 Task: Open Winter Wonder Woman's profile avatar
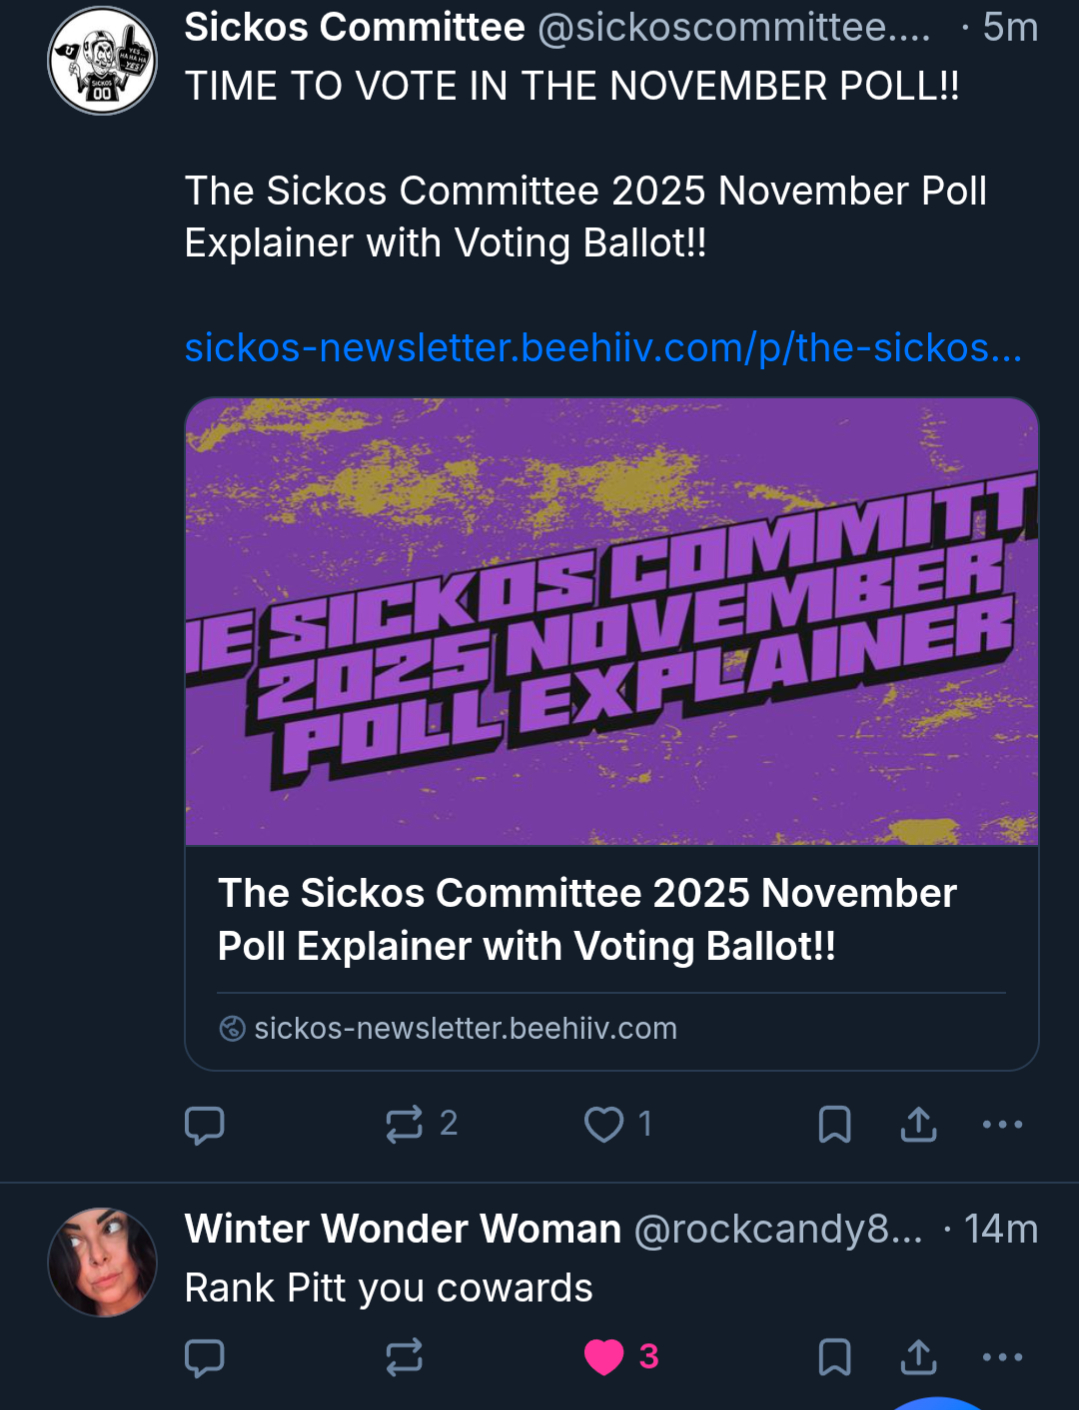[102, 1262]
